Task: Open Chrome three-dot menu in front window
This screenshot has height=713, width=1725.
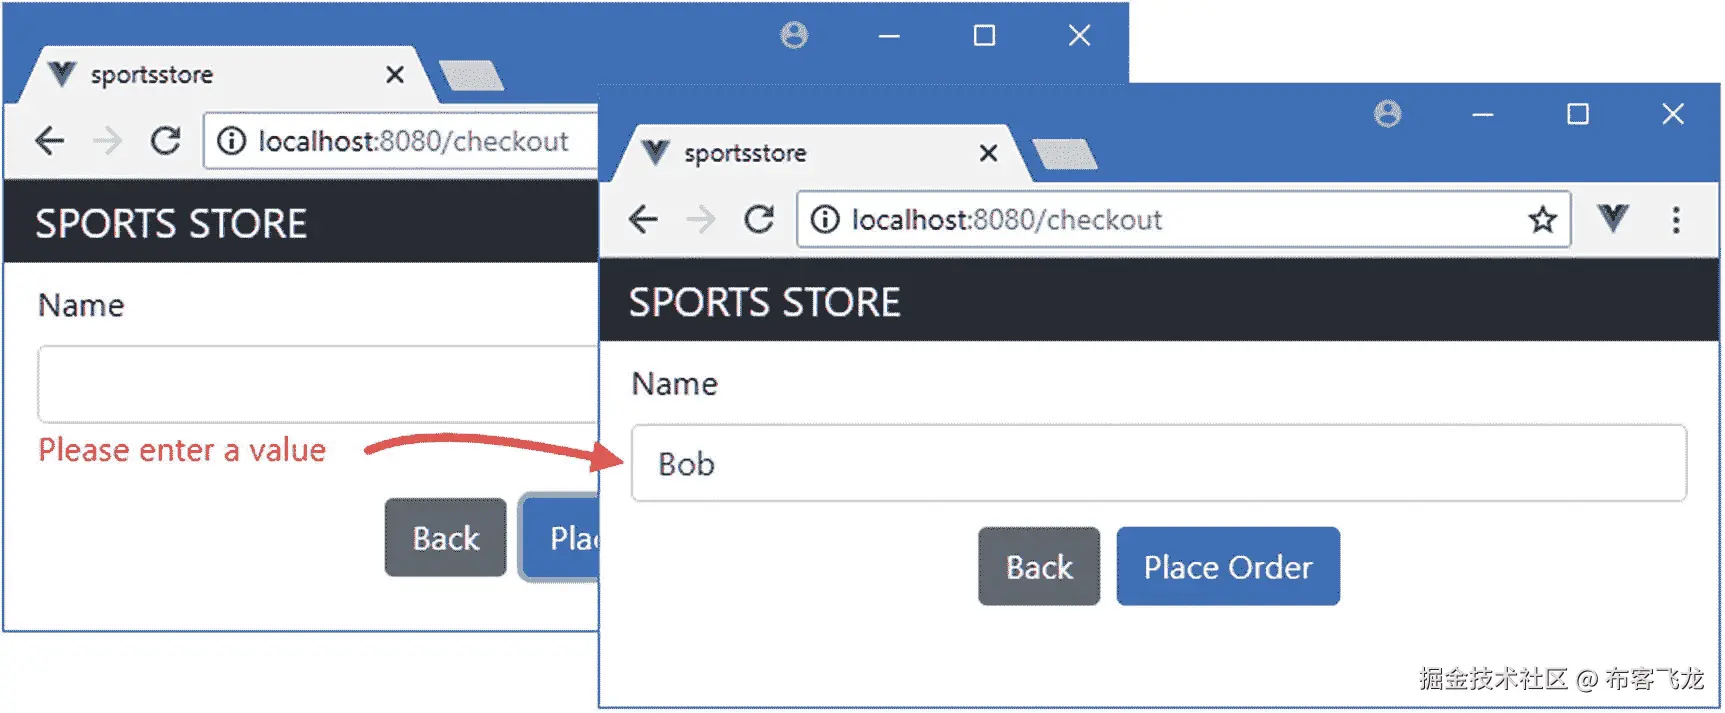Action: coord(1676,220)
